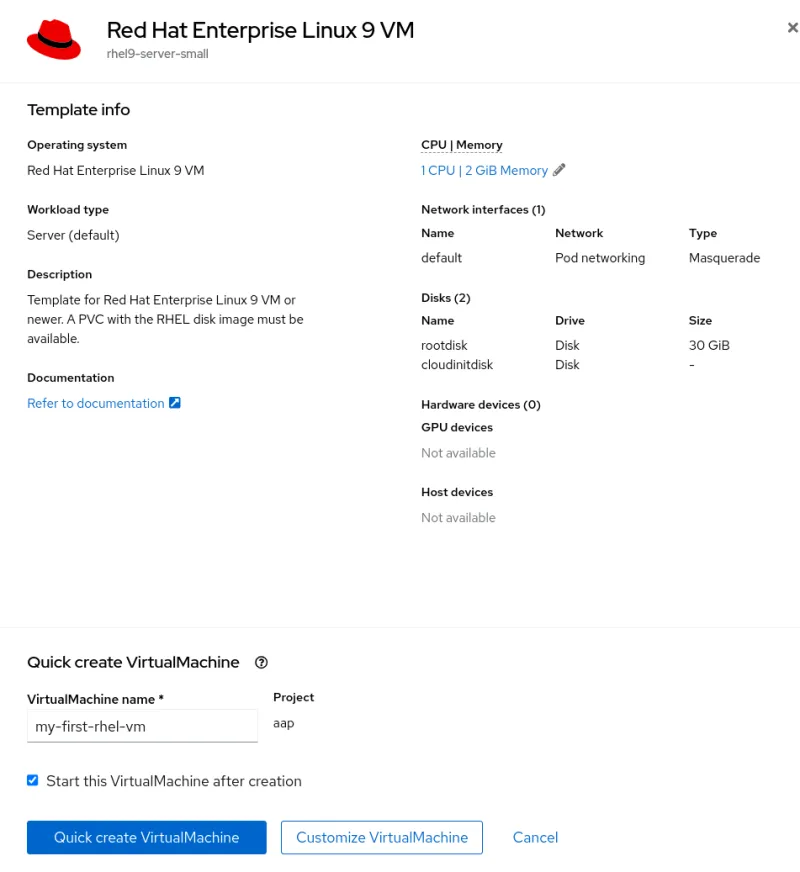Click the pencil edit icon beside Memory link
This screenshot has height=872, width=800.
pyautogui.click(x=558, y=170)
